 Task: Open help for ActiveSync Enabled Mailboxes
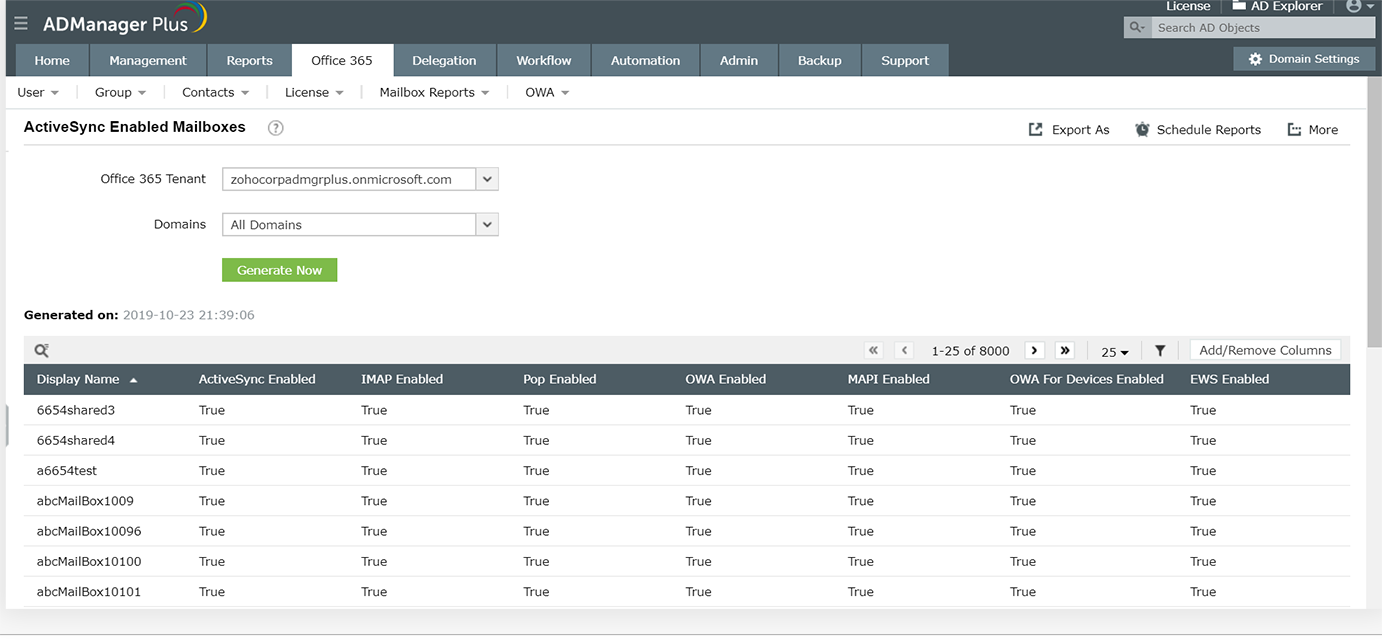(275, 128)
